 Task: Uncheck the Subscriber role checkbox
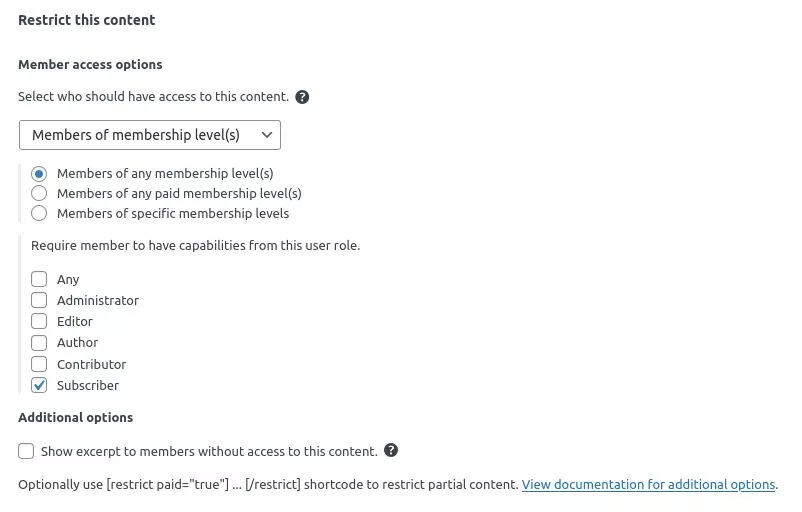pyautogui.click(x=39, y=385)
